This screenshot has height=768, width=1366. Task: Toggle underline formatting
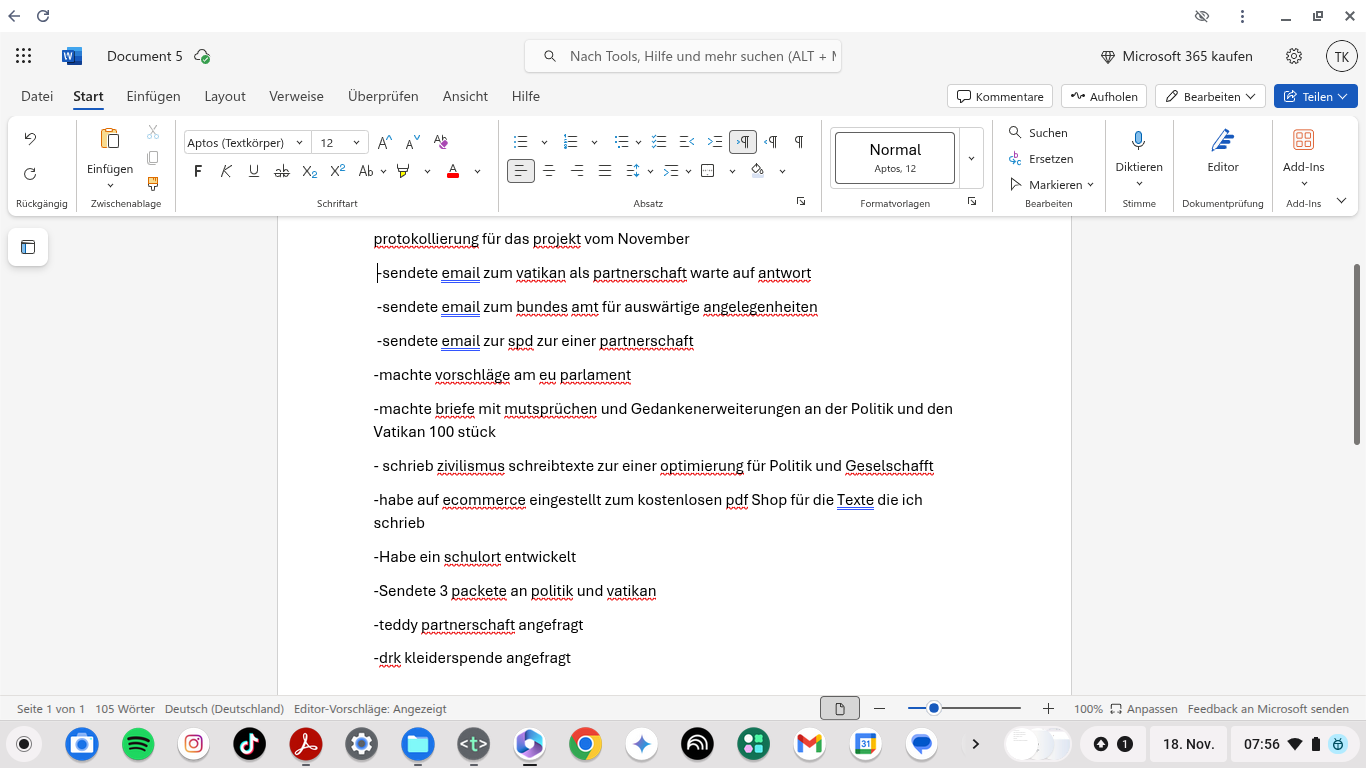(254, 171)
